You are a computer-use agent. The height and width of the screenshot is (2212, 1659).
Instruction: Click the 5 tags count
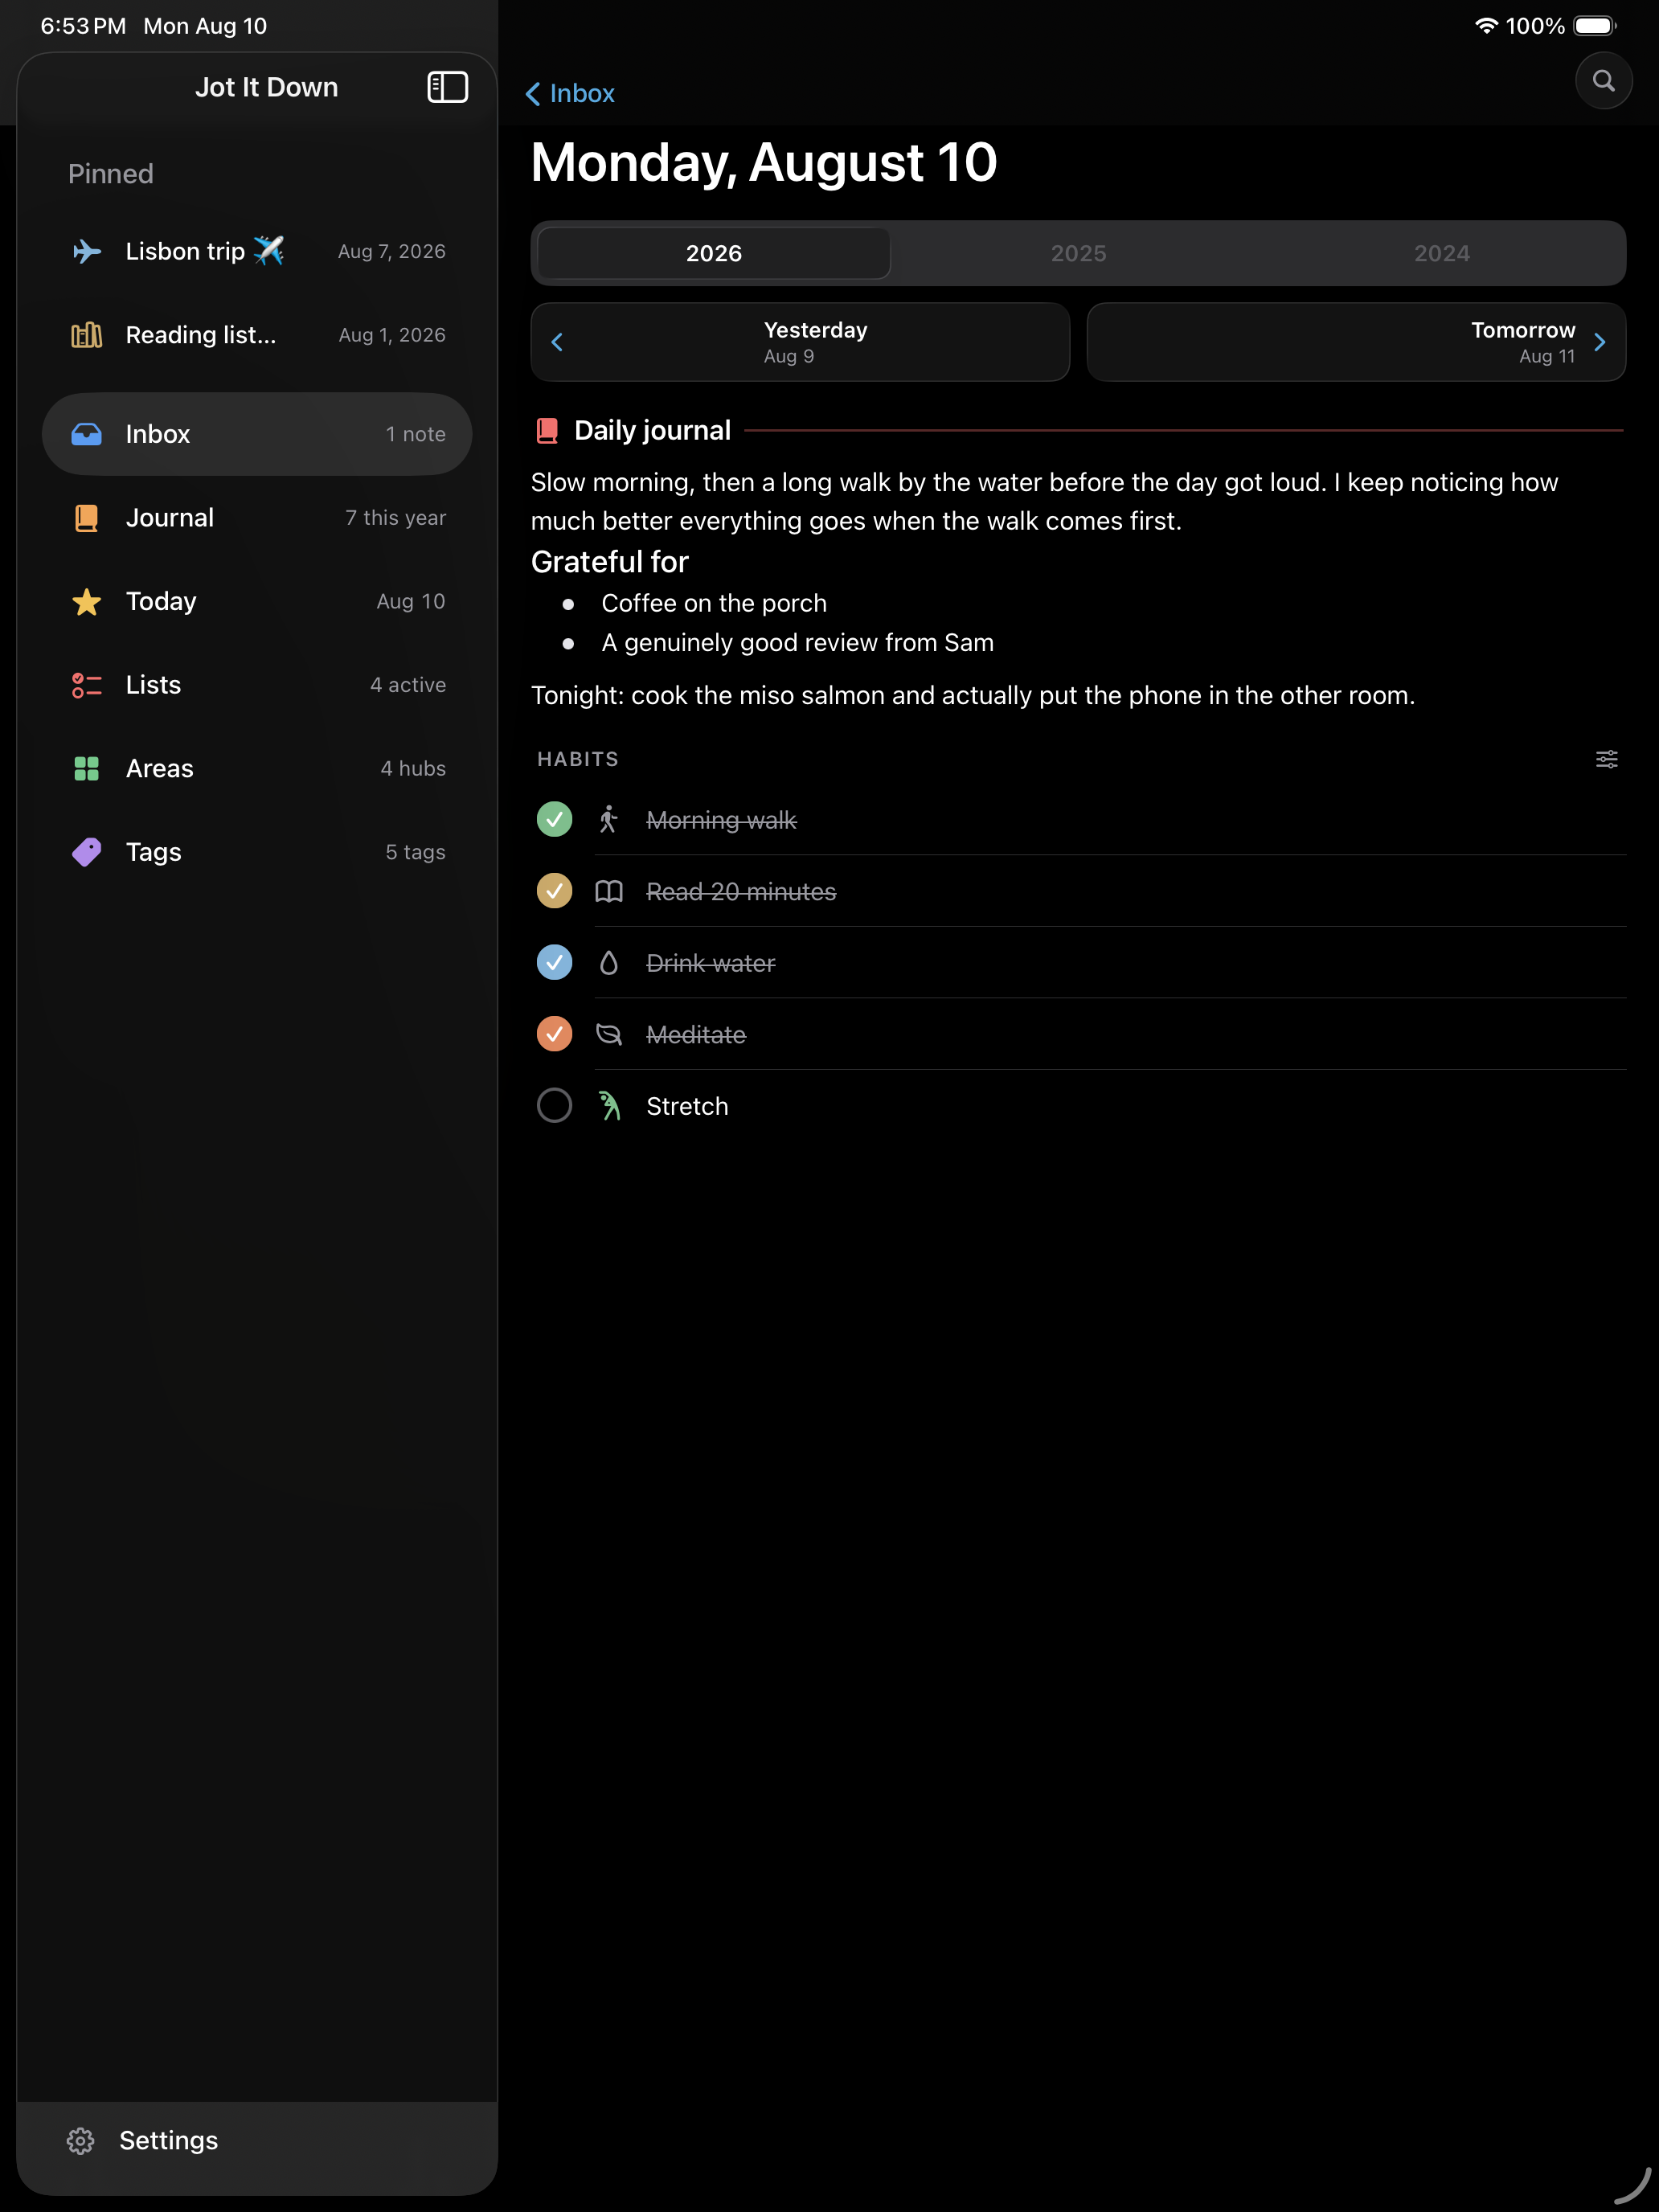click(x=416, y=852)
